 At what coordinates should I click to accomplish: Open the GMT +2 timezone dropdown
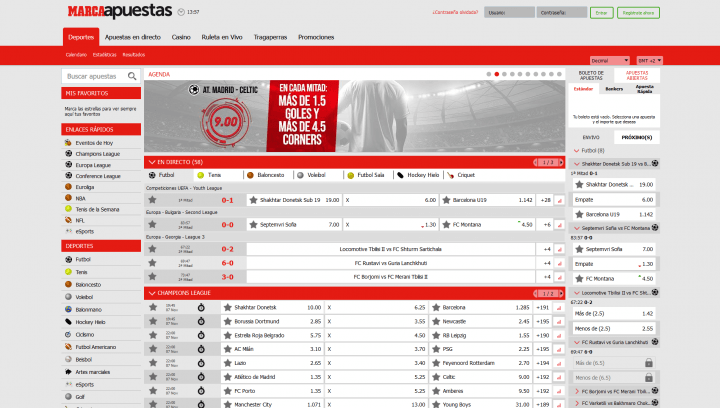pos(649,60)
